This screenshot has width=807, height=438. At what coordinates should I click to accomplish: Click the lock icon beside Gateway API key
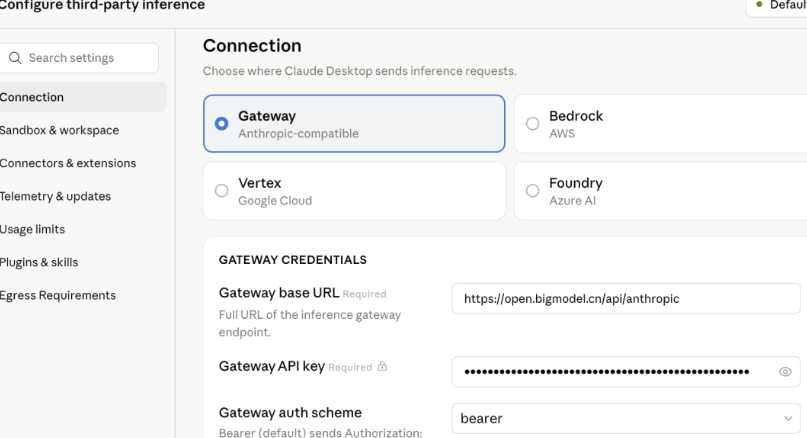click(382, 366)
